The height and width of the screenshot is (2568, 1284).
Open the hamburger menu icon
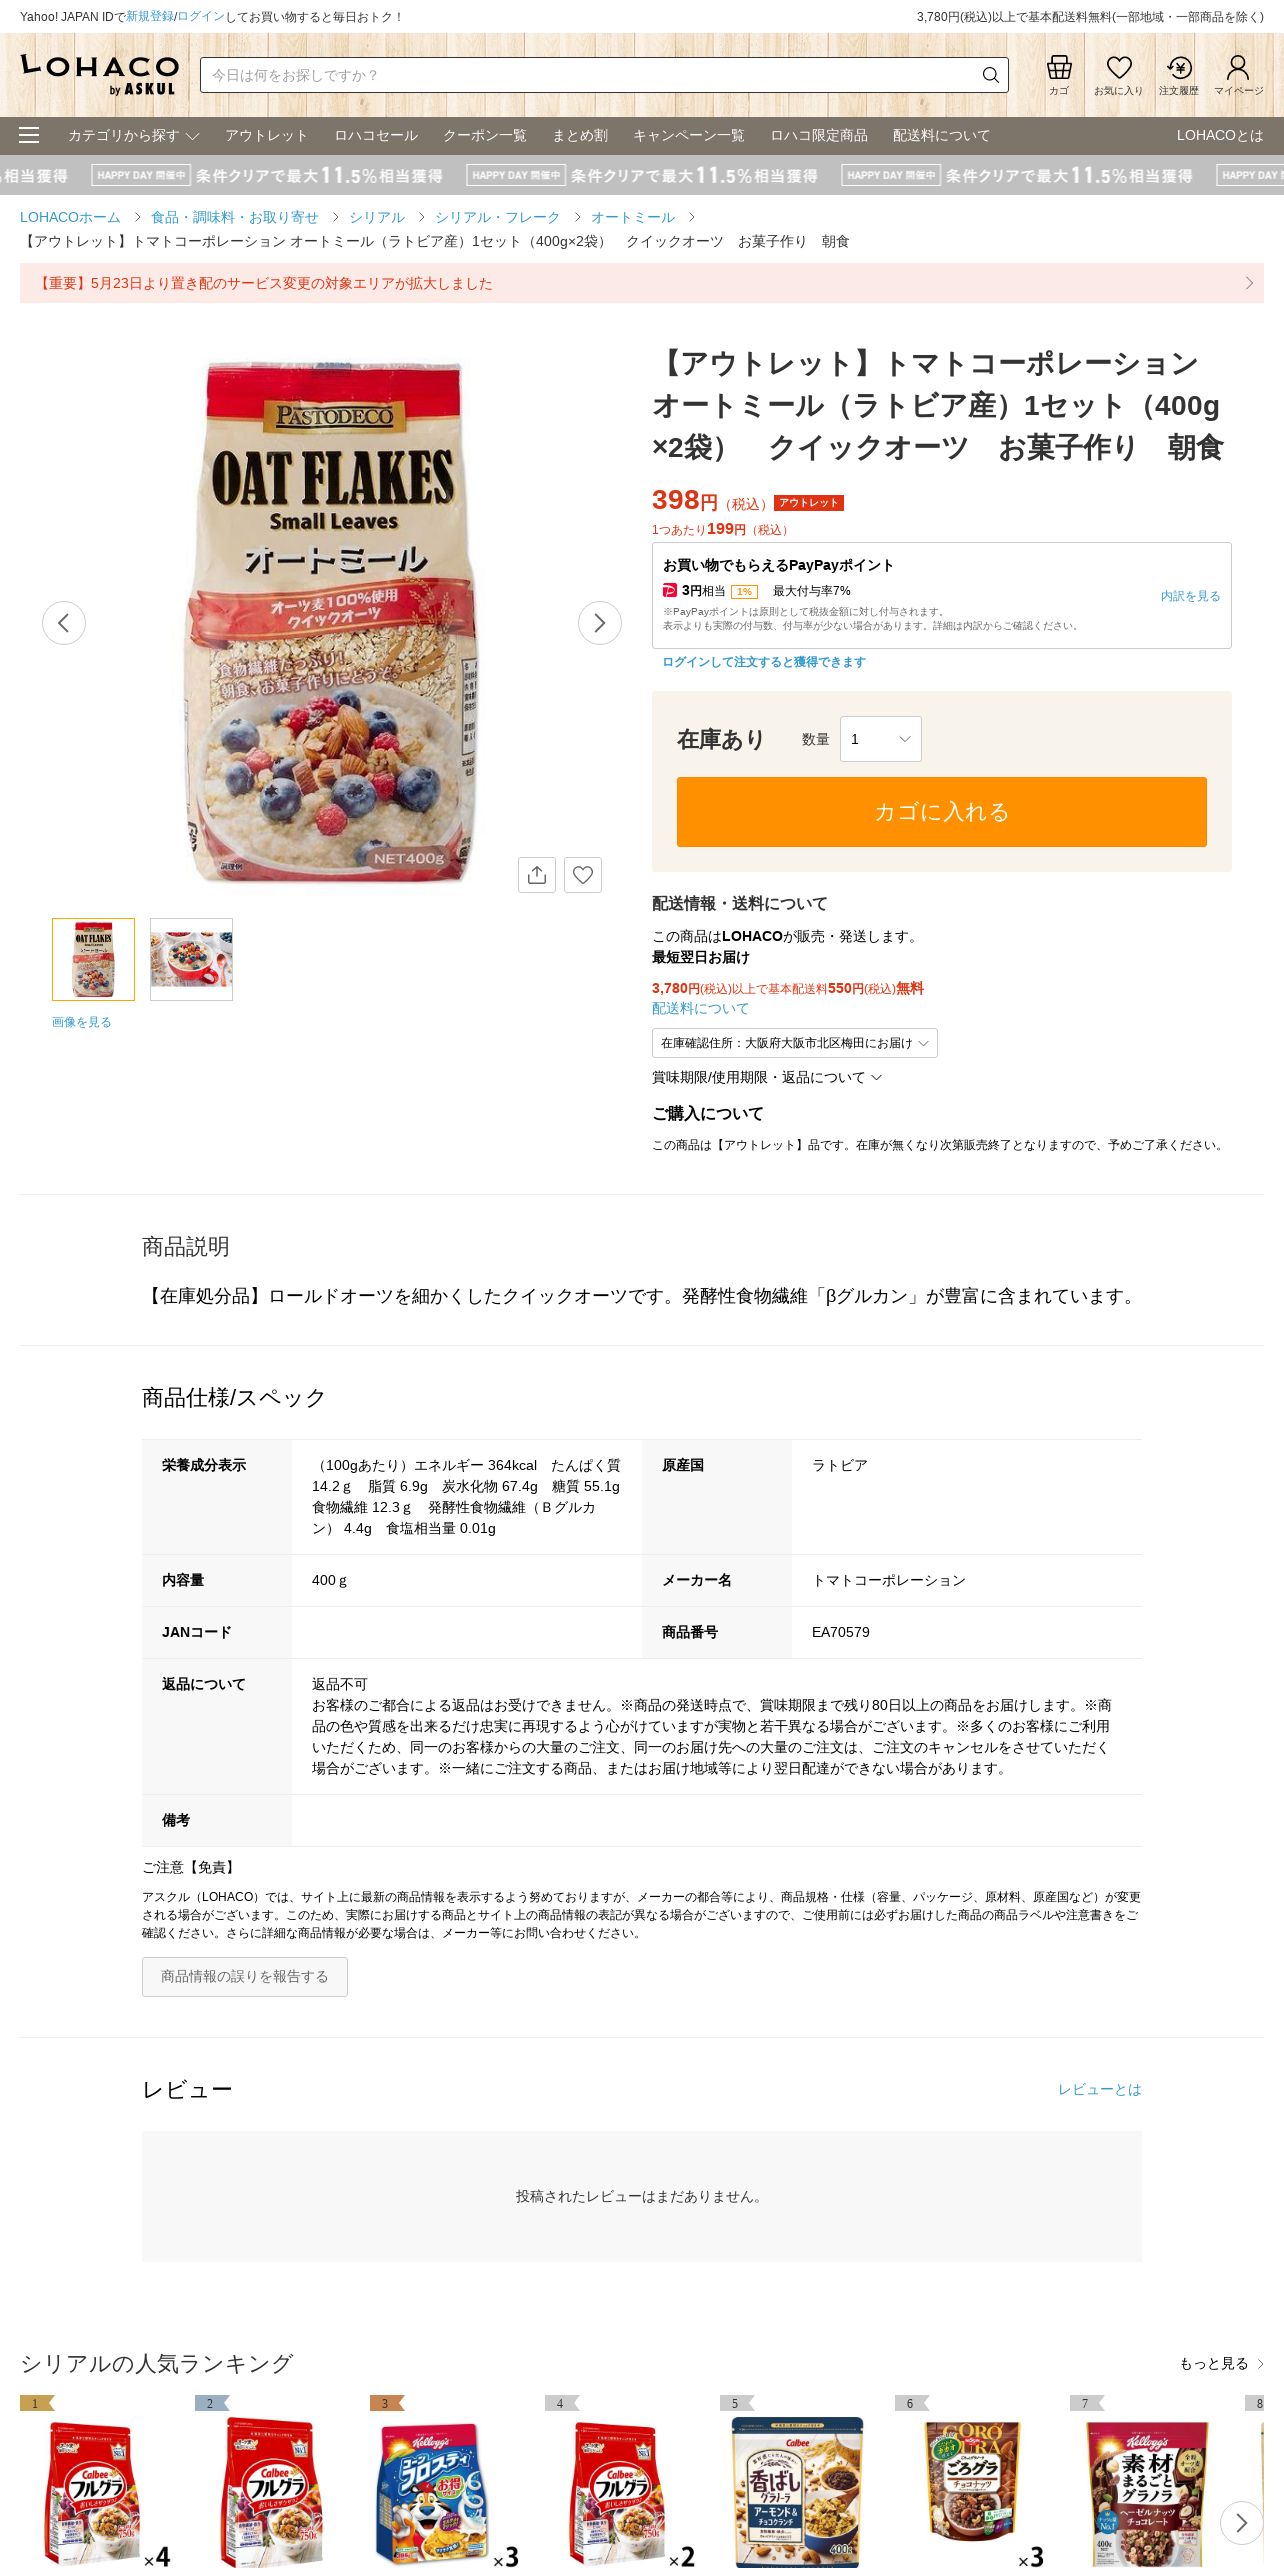tap(29, 135)
